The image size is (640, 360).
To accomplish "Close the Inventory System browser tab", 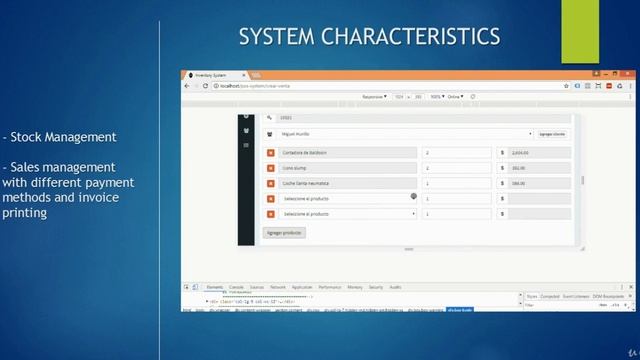I will (244, 76).
